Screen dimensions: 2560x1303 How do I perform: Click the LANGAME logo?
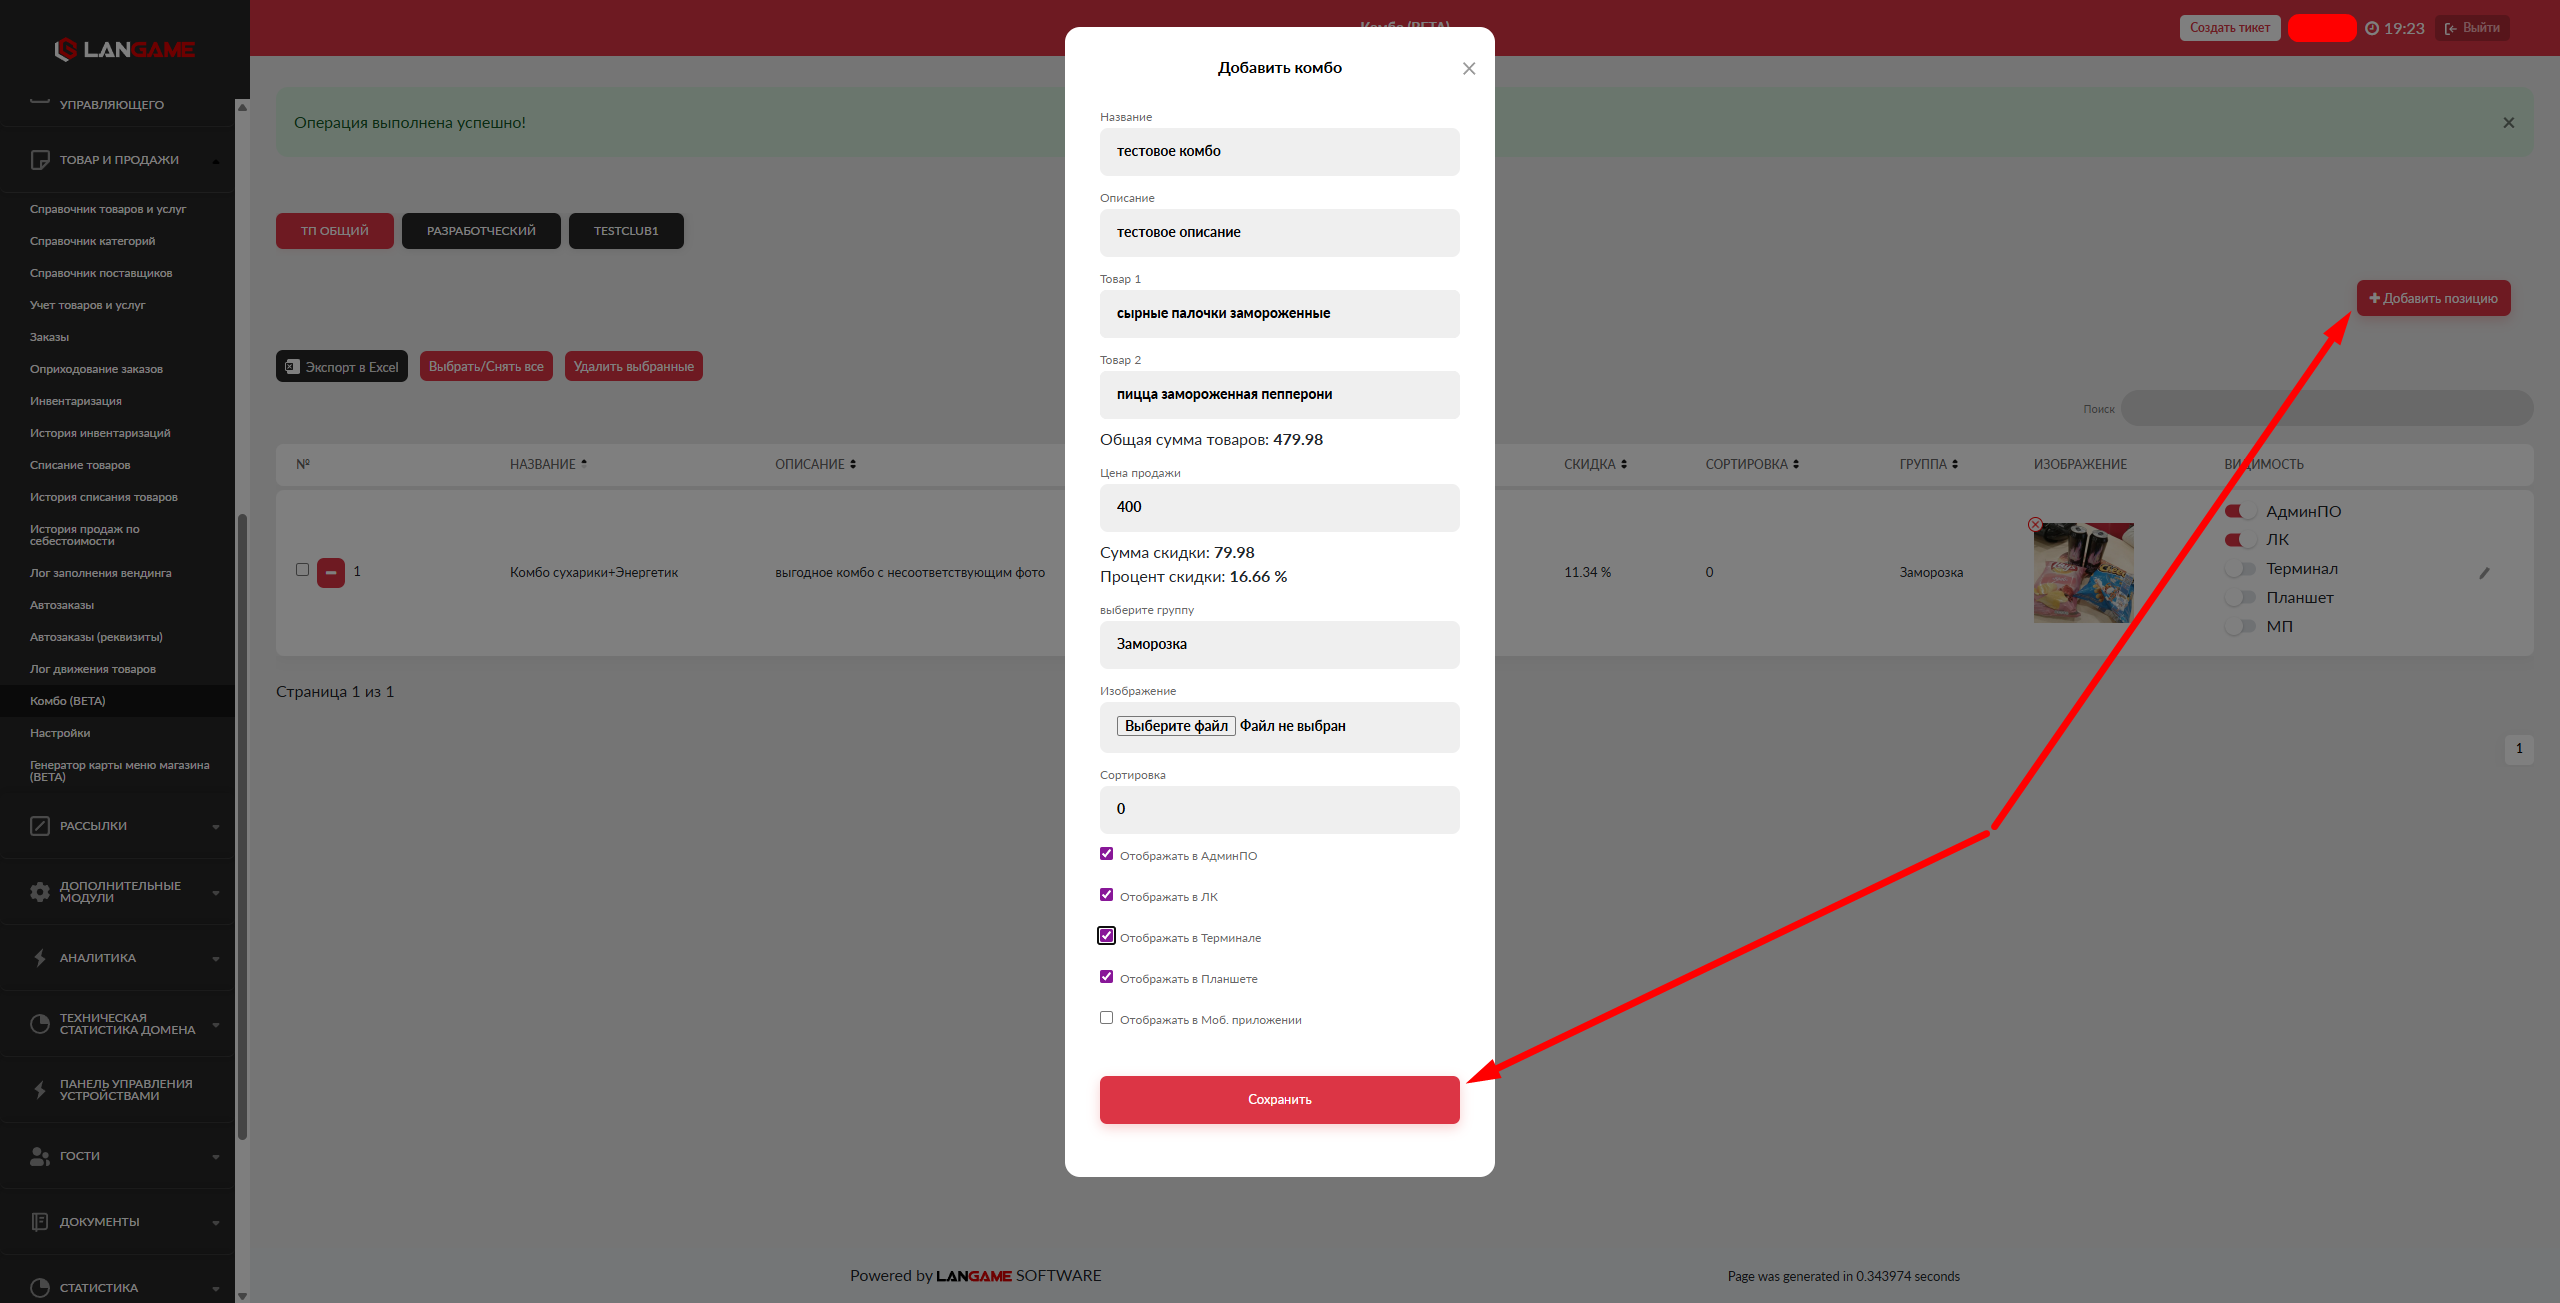pyautogui.click(x=124, y=49)
